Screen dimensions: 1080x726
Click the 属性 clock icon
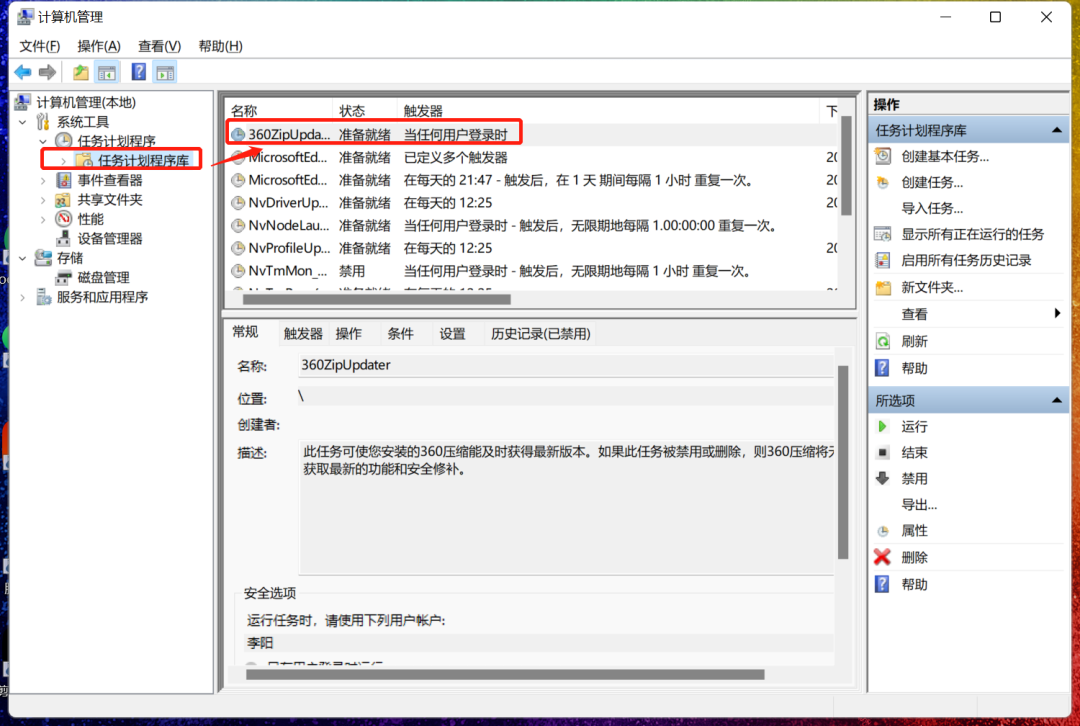click(x=883, y=531)
